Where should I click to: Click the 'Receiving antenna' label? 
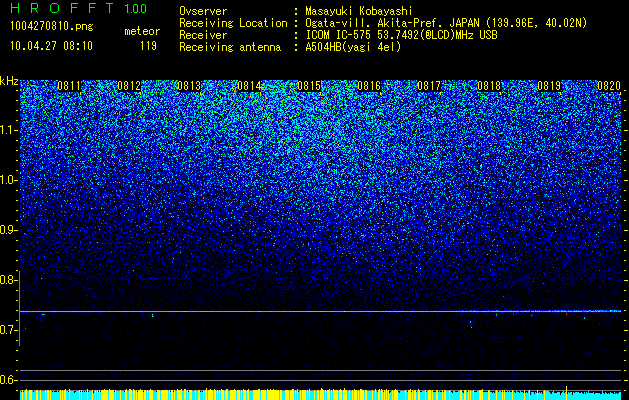point(230,47)
